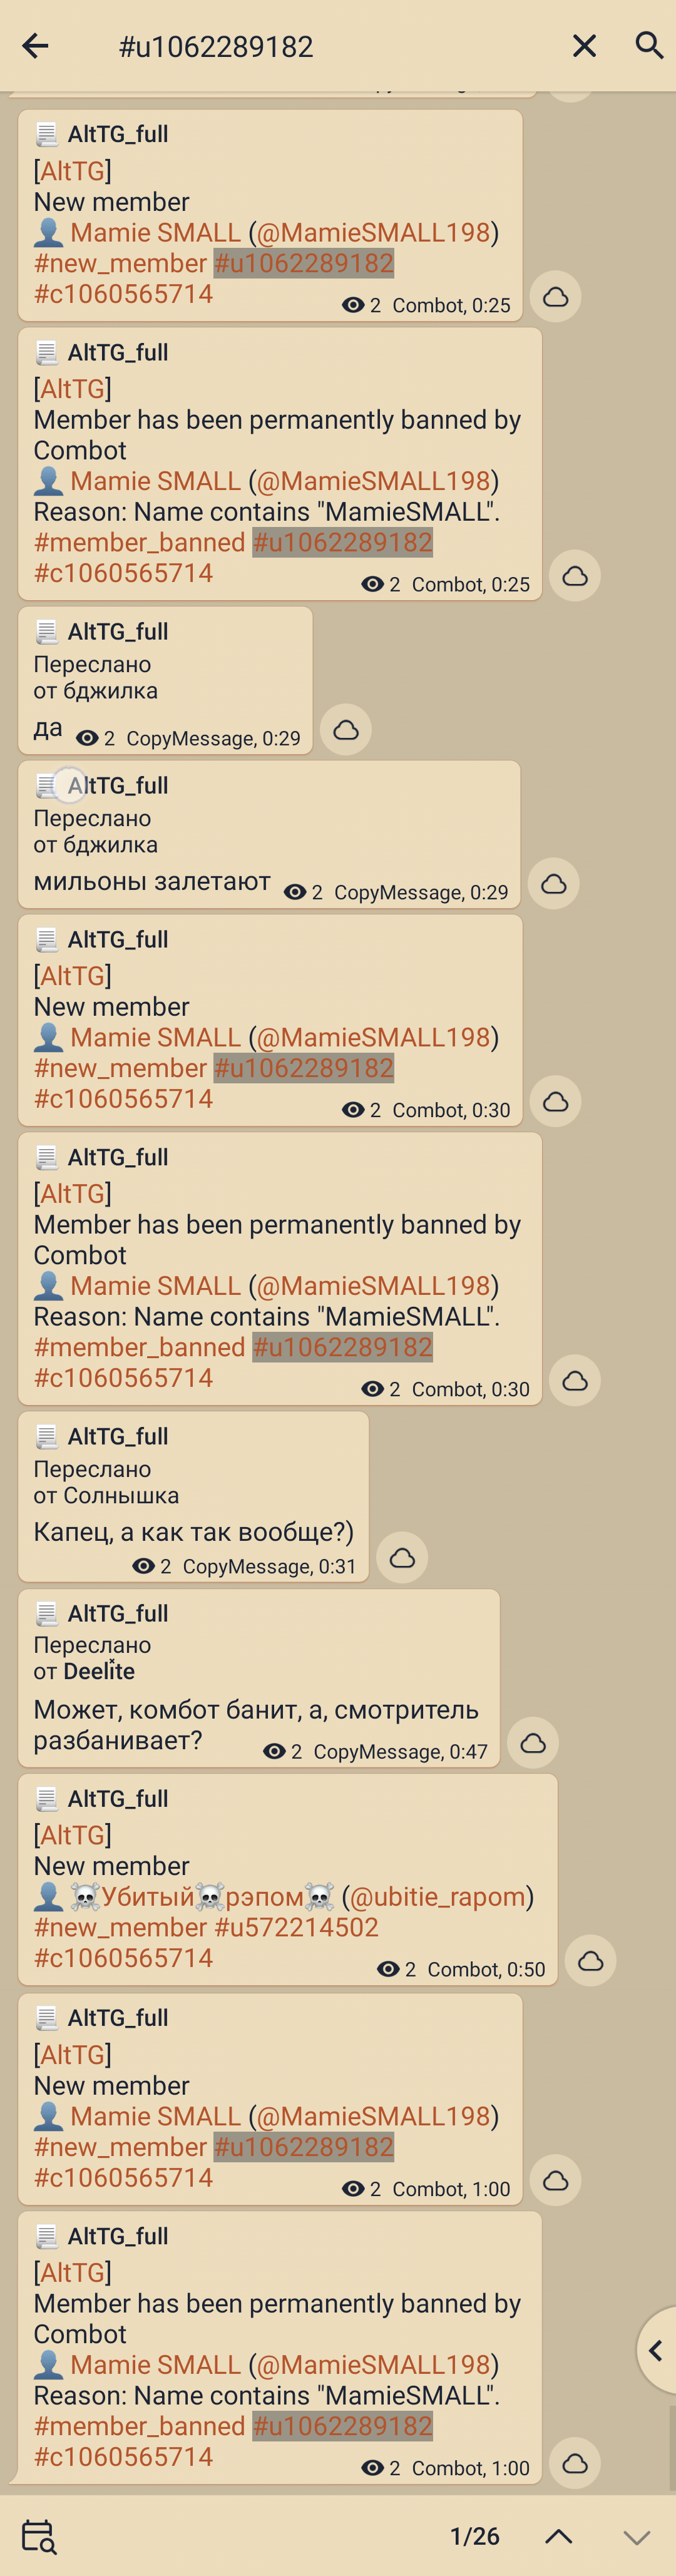The image size is (676, 2576).
Task: Open hashtag #u572214502
Action: pos(296,1927)
